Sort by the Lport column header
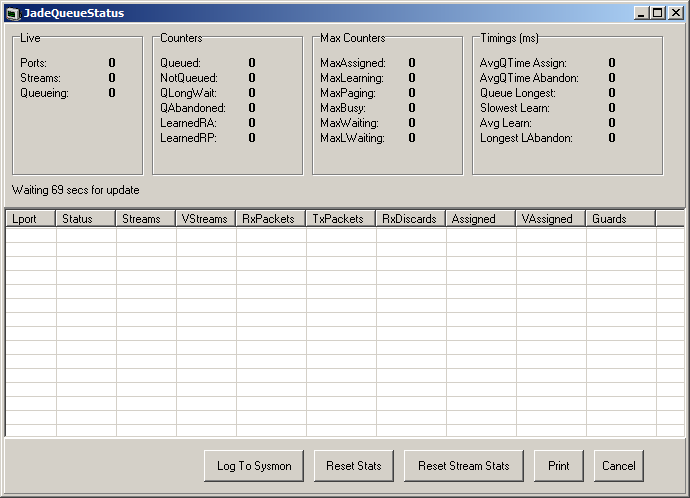This screenshot has height=498, width=690. pos(31,219)
